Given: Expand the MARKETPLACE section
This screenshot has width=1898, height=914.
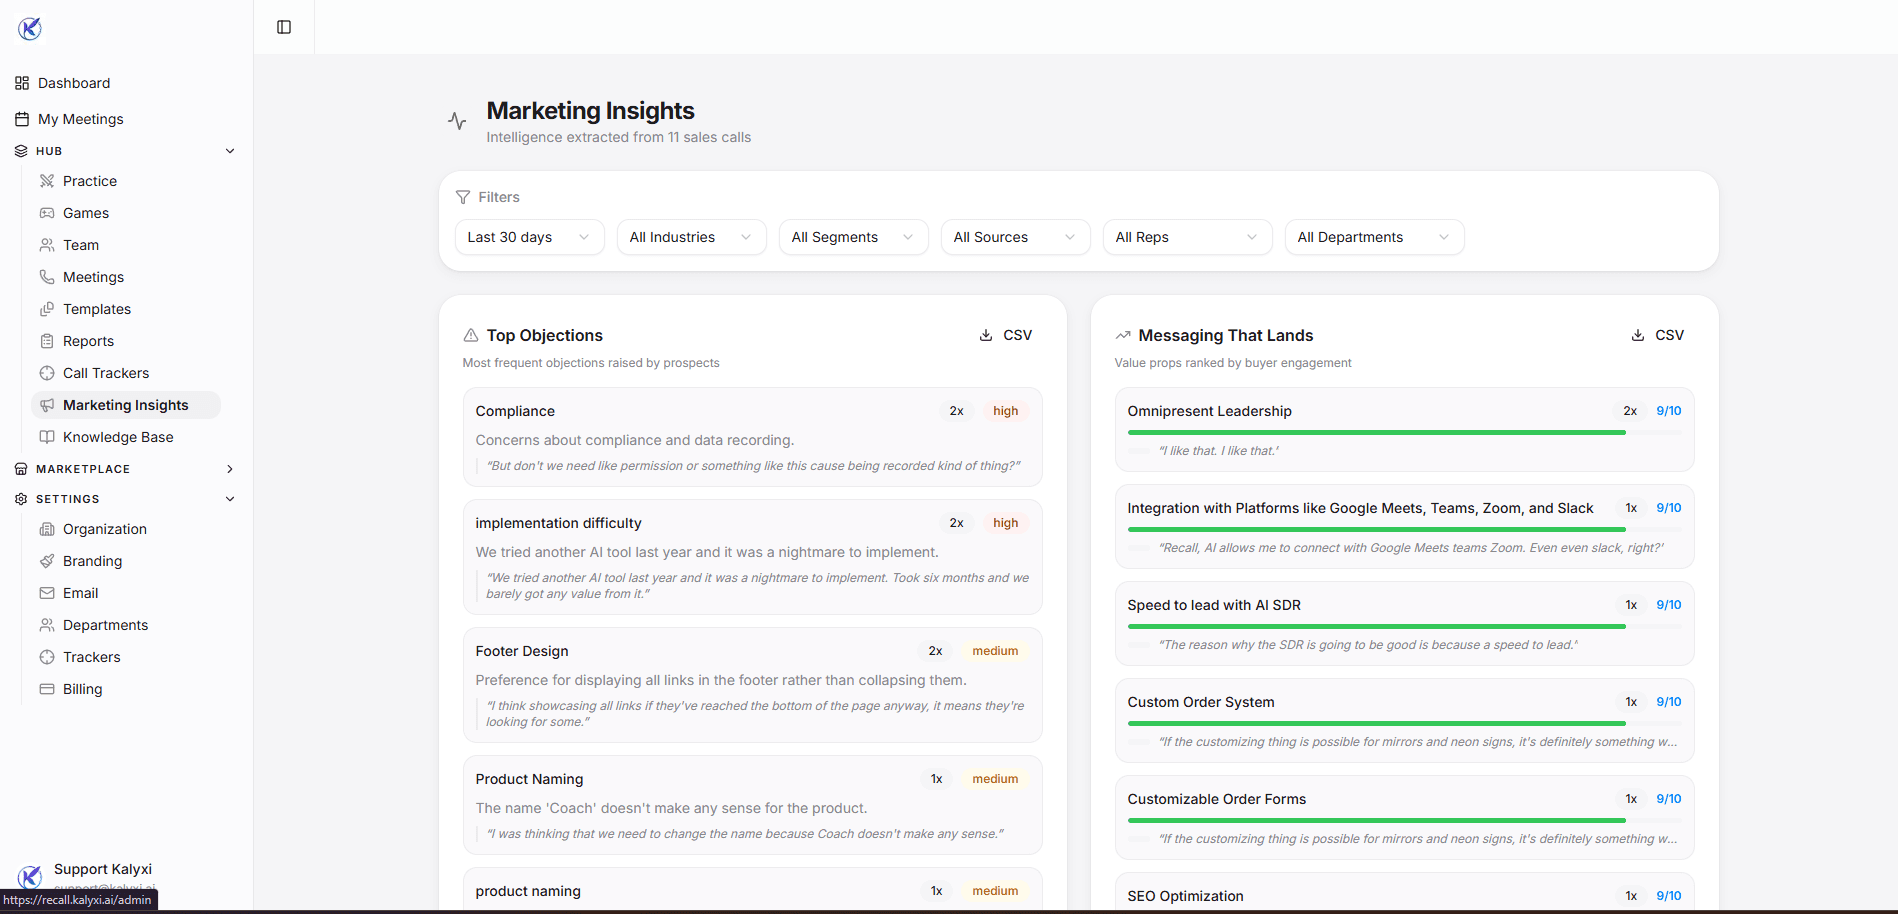Looking at the screenshot, I should (230, 468).
